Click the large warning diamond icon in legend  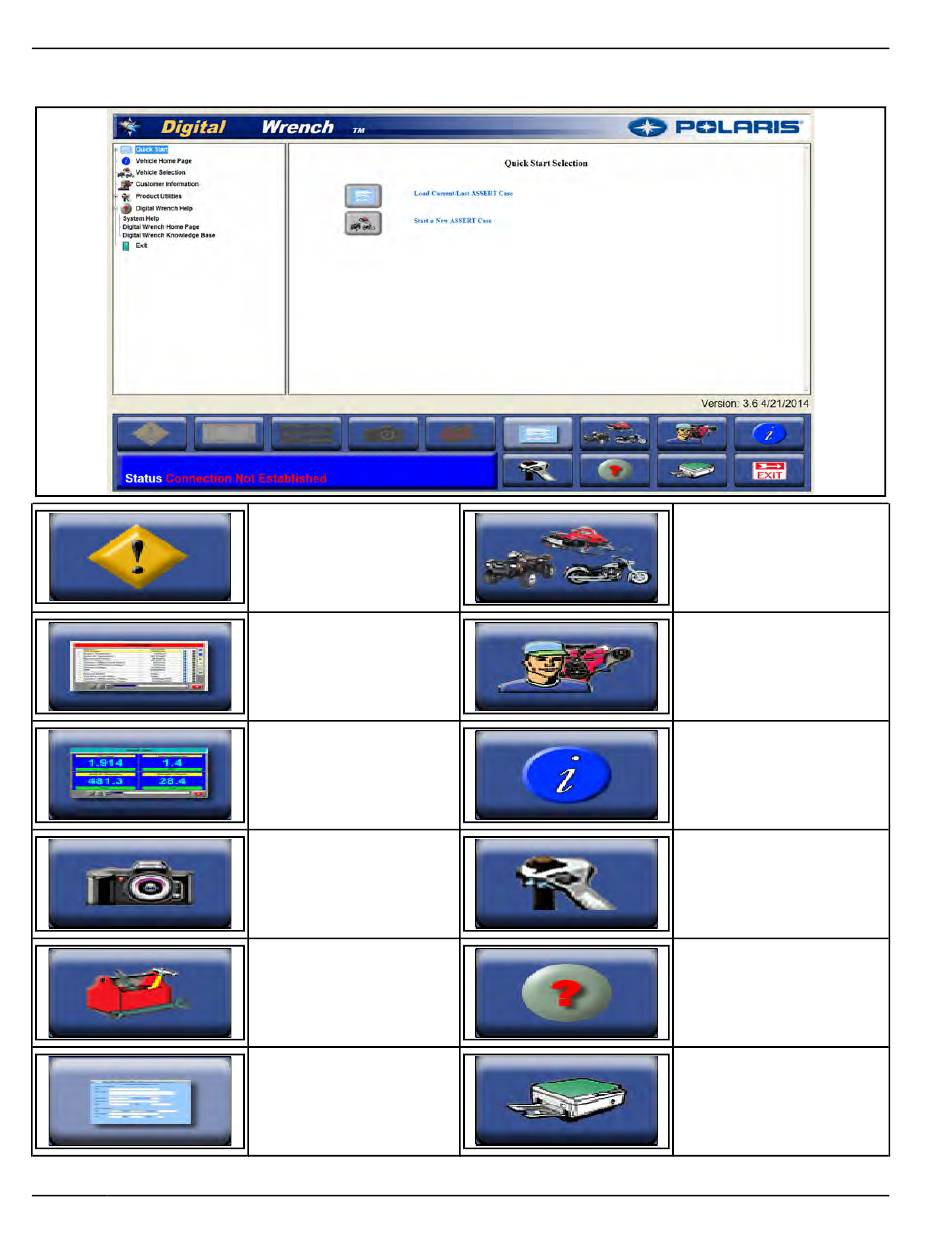(140, 557)
